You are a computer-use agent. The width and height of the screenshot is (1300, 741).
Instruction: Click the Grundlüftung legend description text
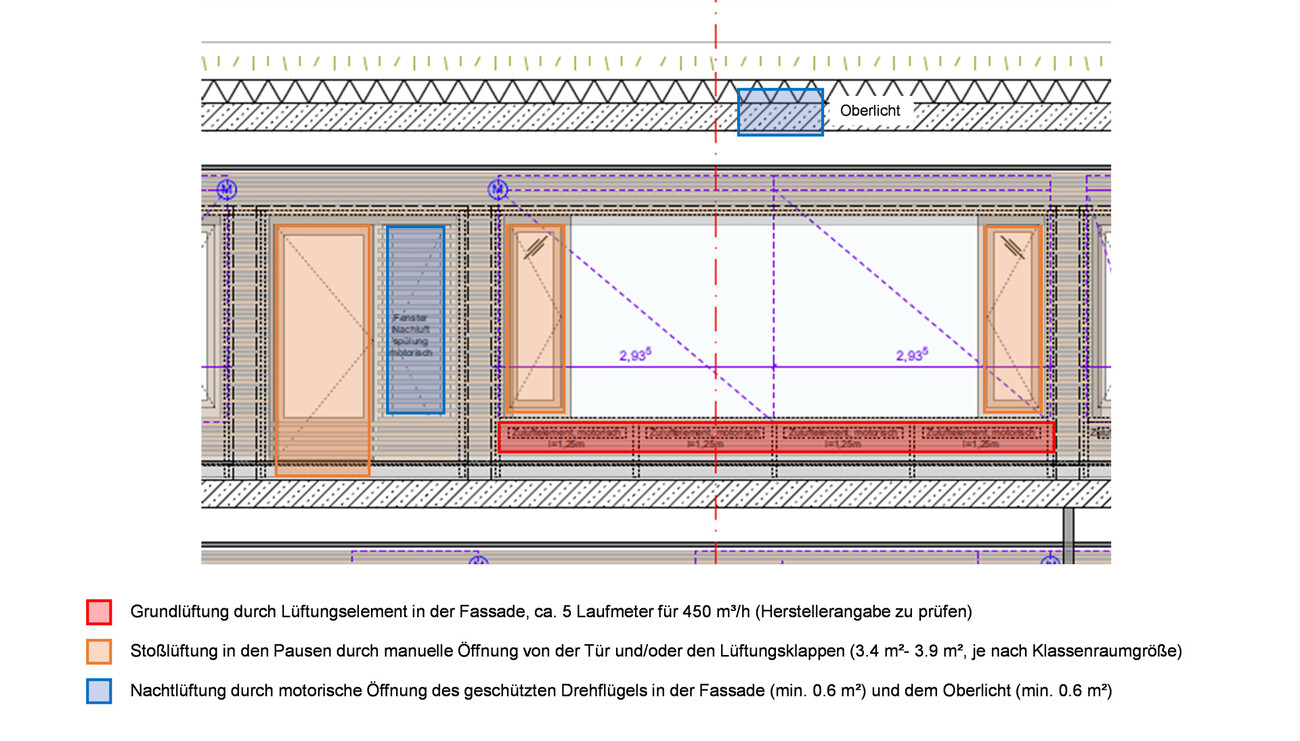550,612
